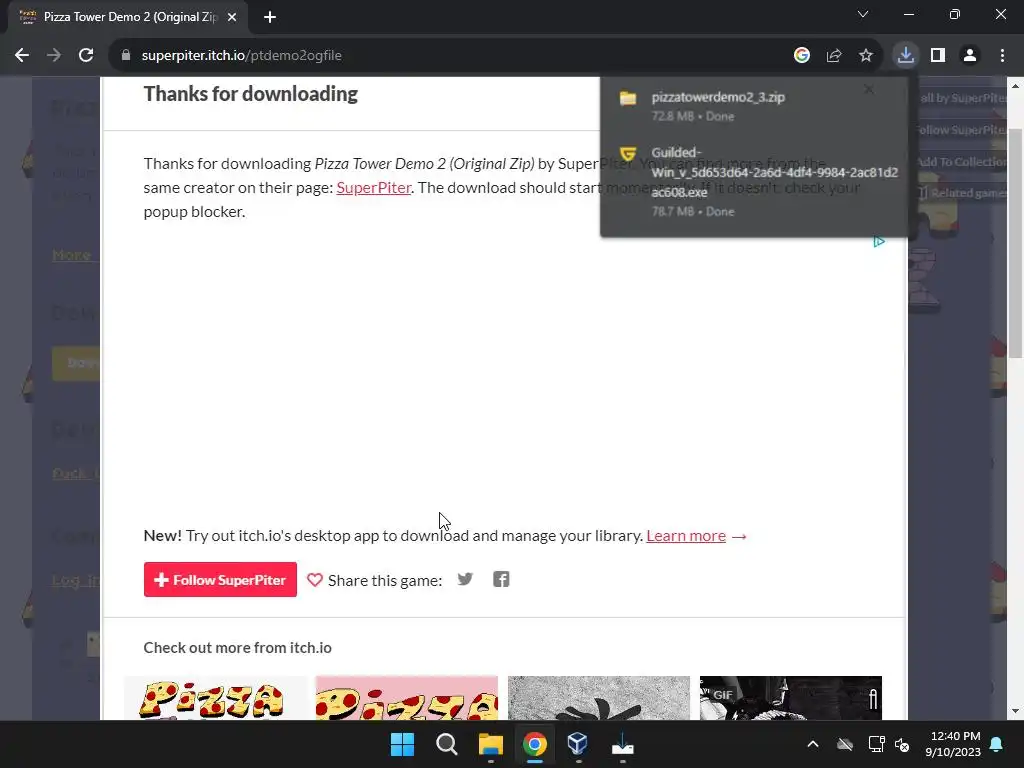Close the downloads popup

click(869, 89)
